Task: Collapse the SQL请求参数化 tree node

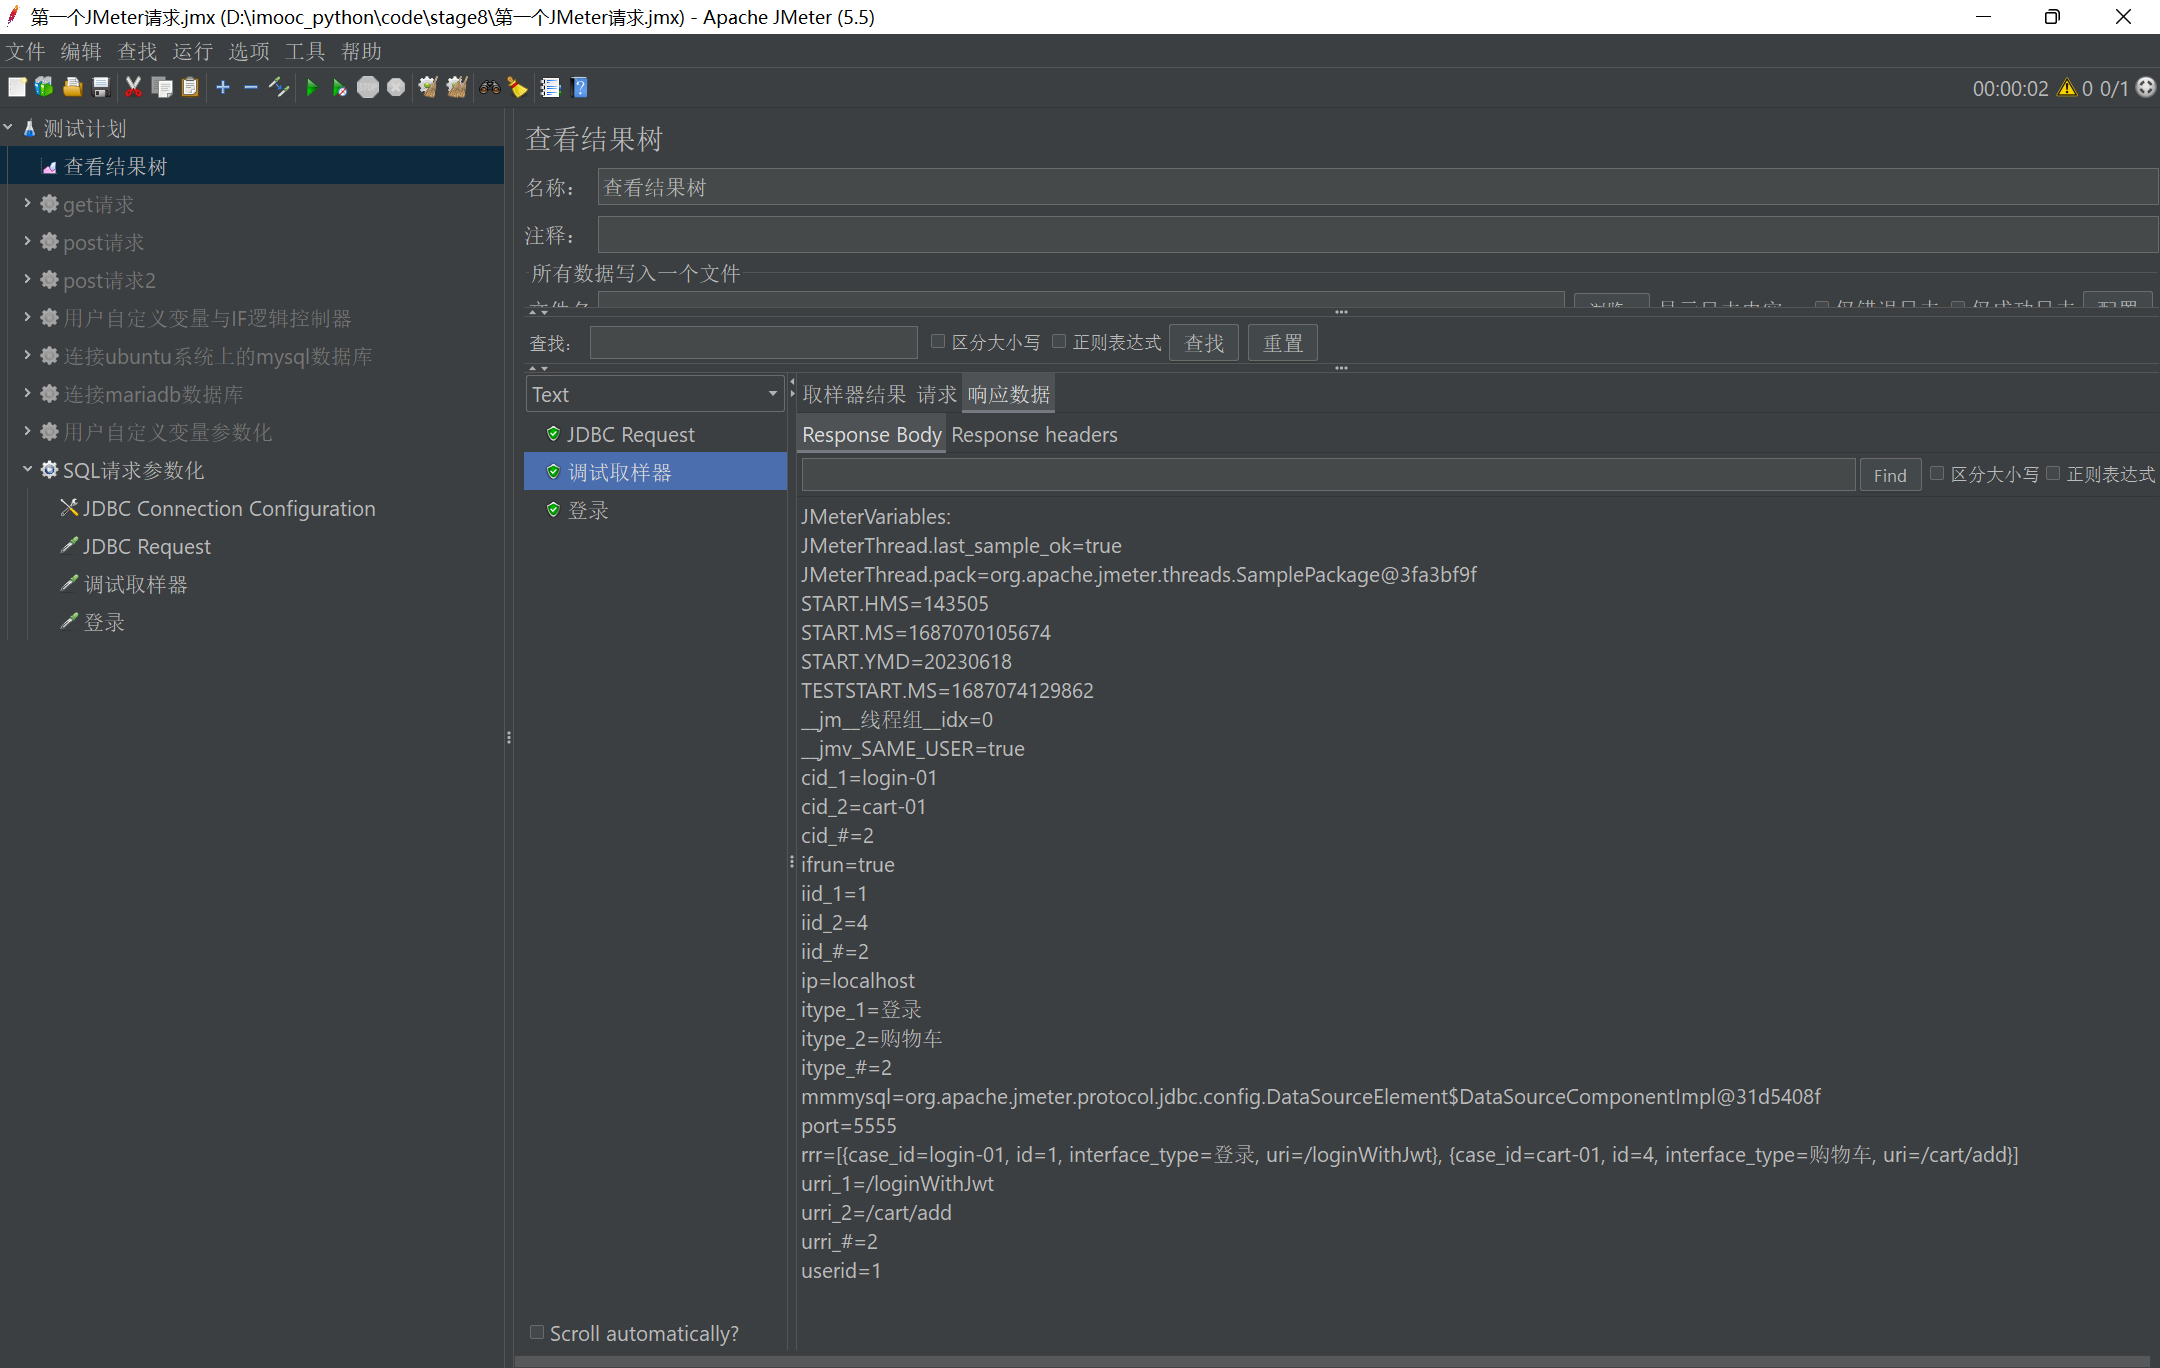Action: click(x=27, y=470)
